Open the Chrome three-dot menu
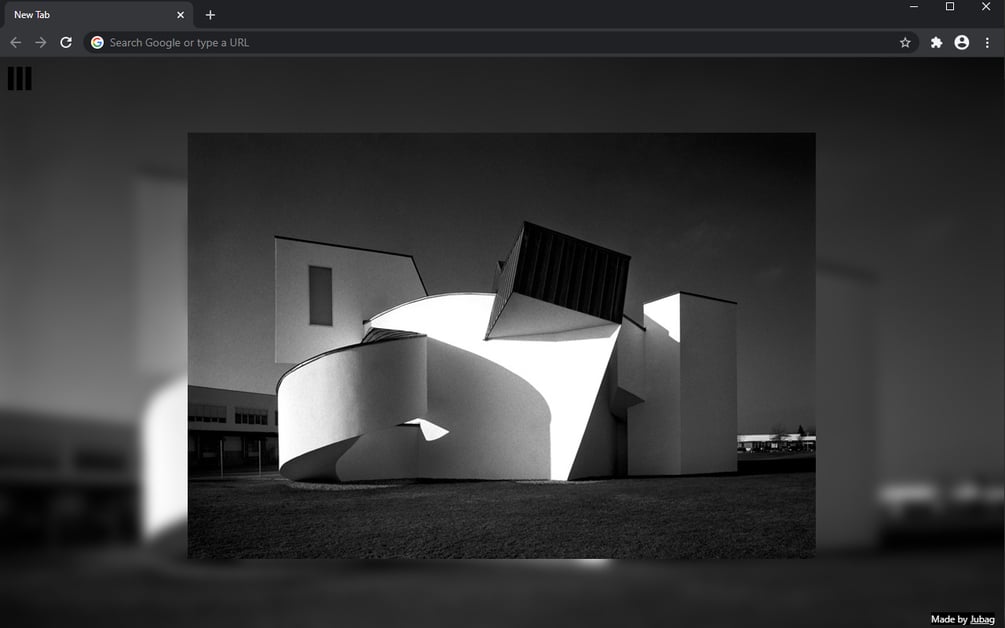 point(987,42)
